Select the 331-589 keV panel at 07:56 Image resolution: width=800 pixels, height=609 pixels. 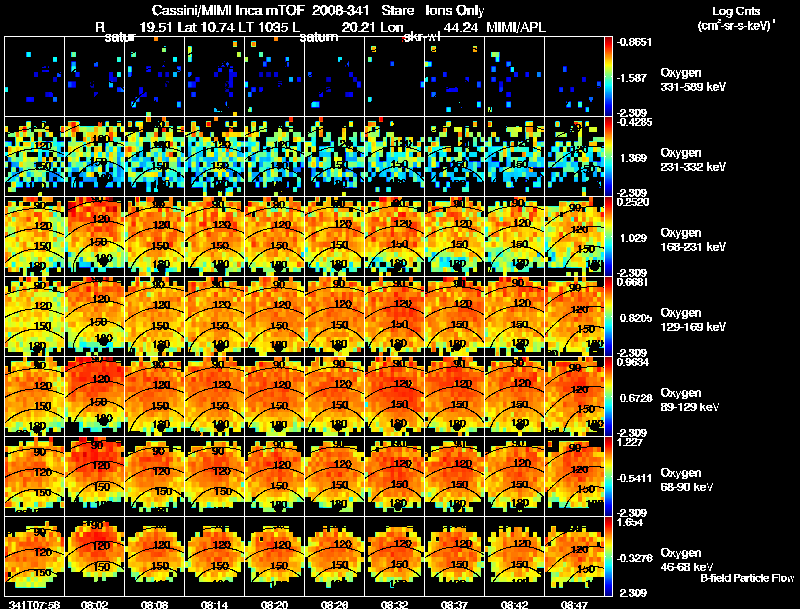35,77
